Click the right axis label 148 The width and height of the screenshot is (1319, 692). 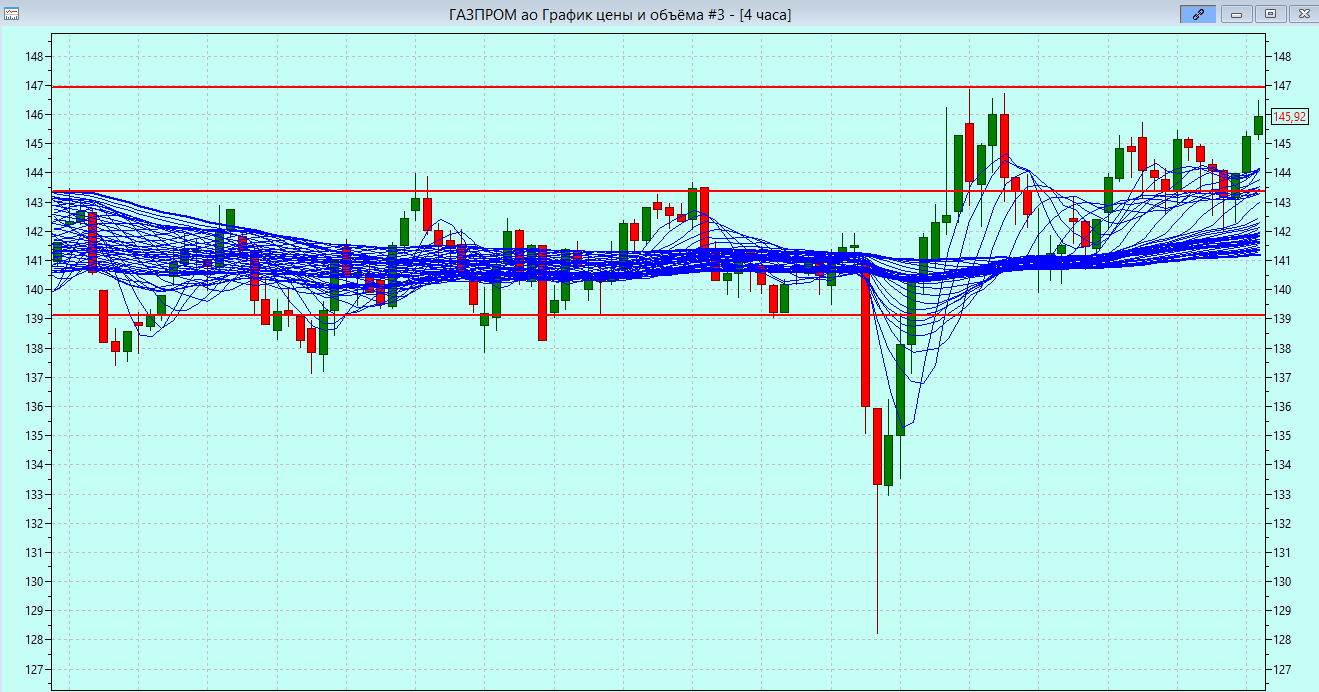click(1281, 57)
